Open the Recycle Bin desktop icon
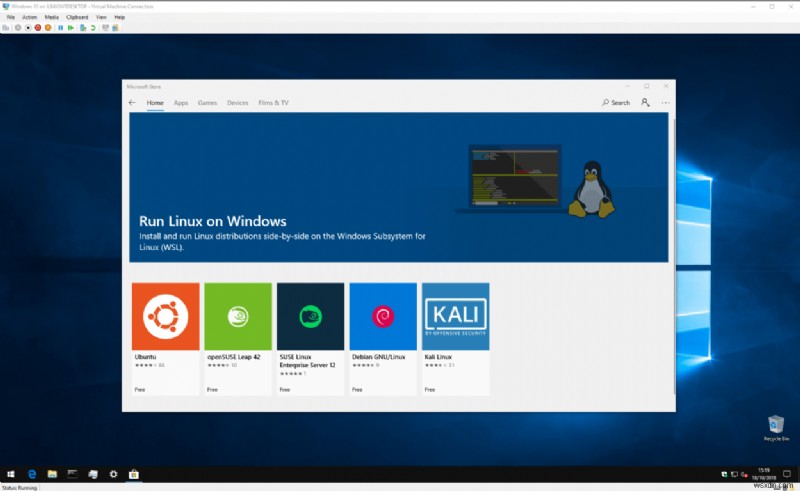The image size is (800, 491). tap(776, 428)
